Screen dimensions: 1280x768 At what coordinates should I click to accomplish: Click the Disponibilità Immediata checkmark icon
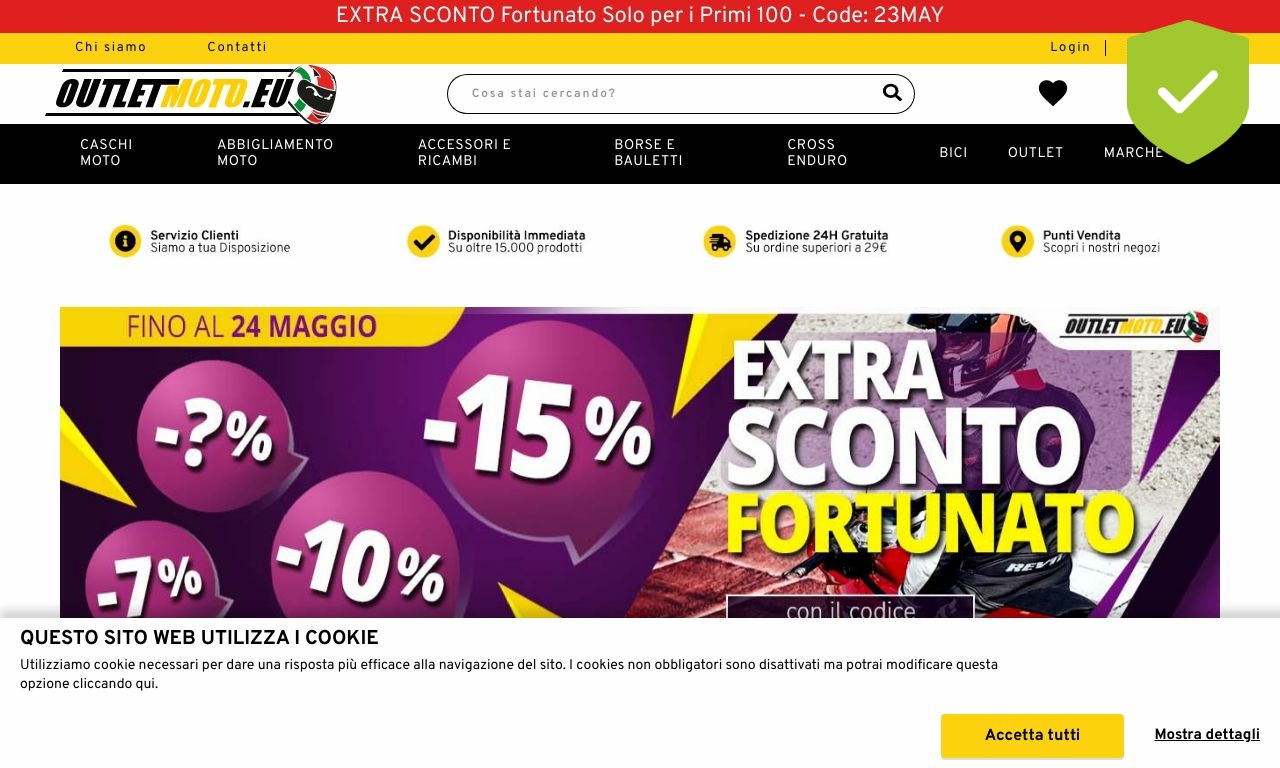pos(423,241)
